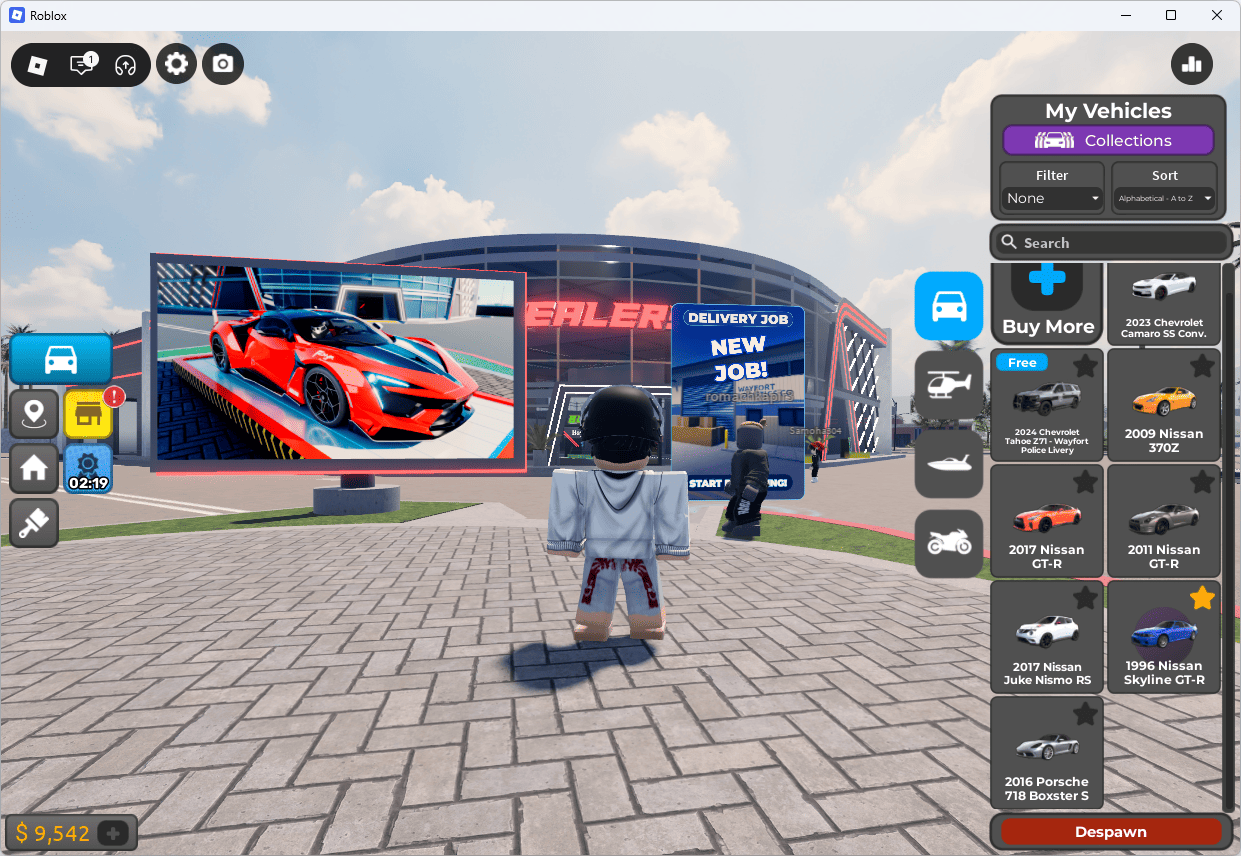This screenshot has height=856, width=1241.
Task: Select the 2017 Nissan GT-R card
Action: 1047,520
